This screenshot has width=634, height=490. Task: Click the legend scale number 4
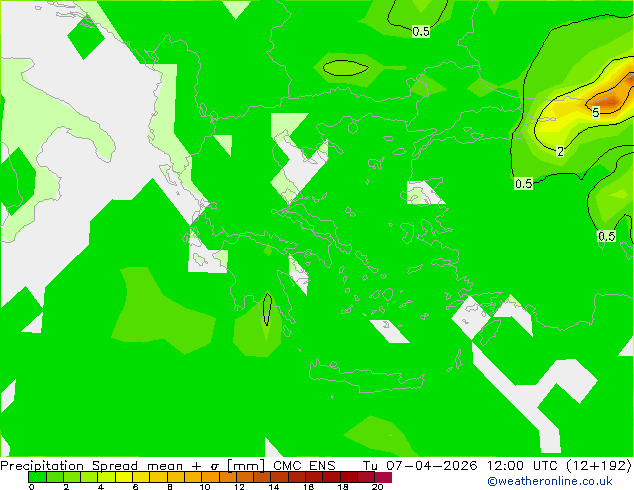point(101,487)
